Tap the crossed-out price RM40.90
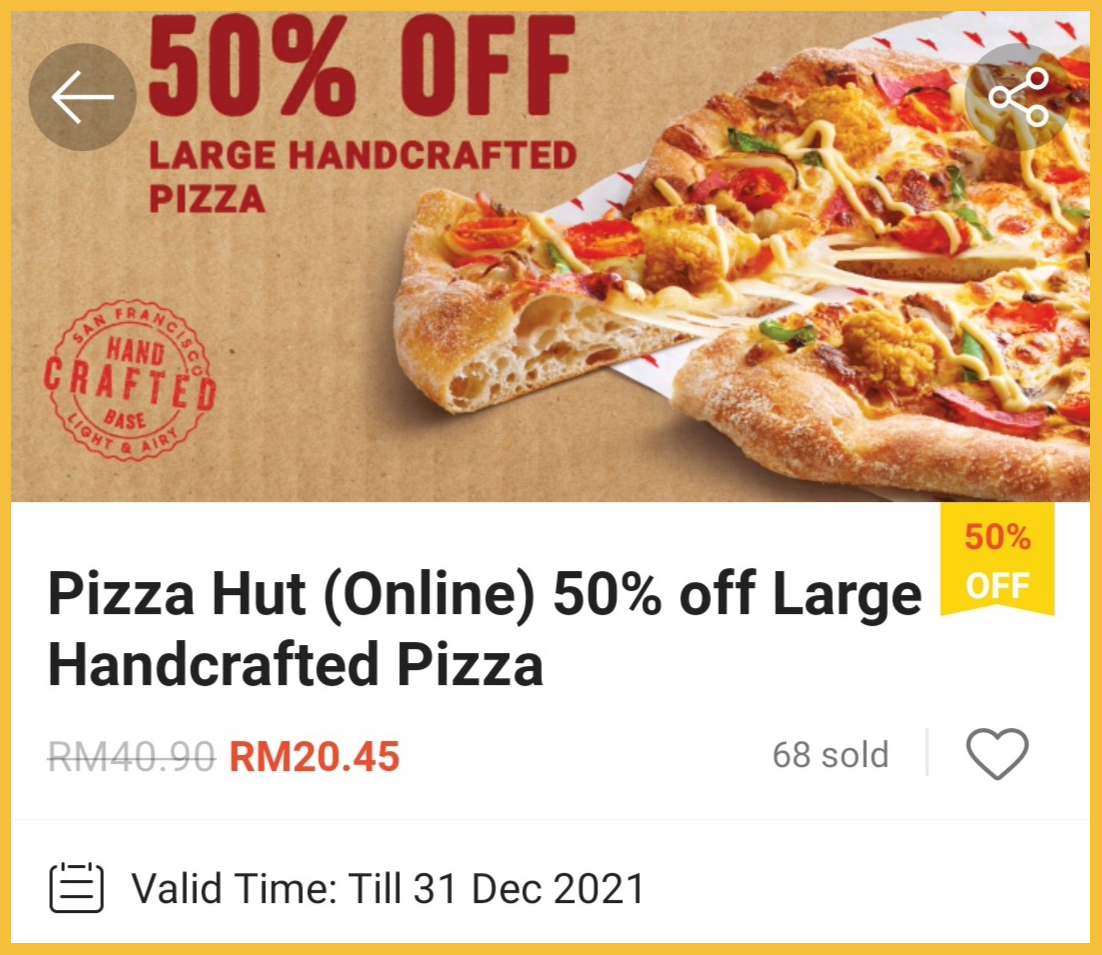The image size is (1102, 955). 131,756
